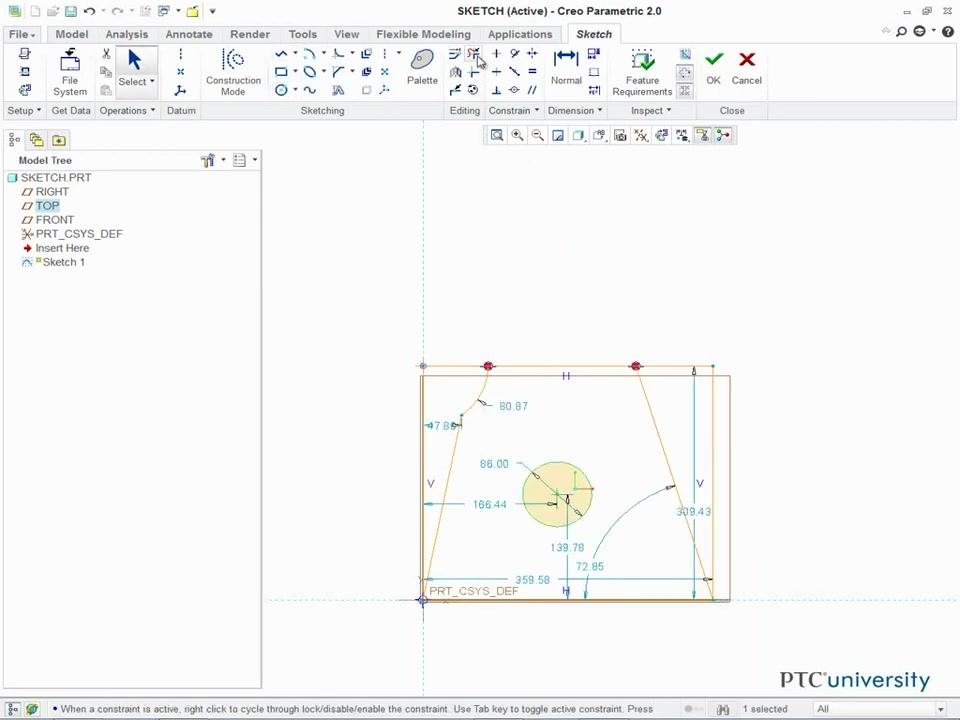Apply the Tangent constraint
960x720 pixels.
[x=514, y=54]
